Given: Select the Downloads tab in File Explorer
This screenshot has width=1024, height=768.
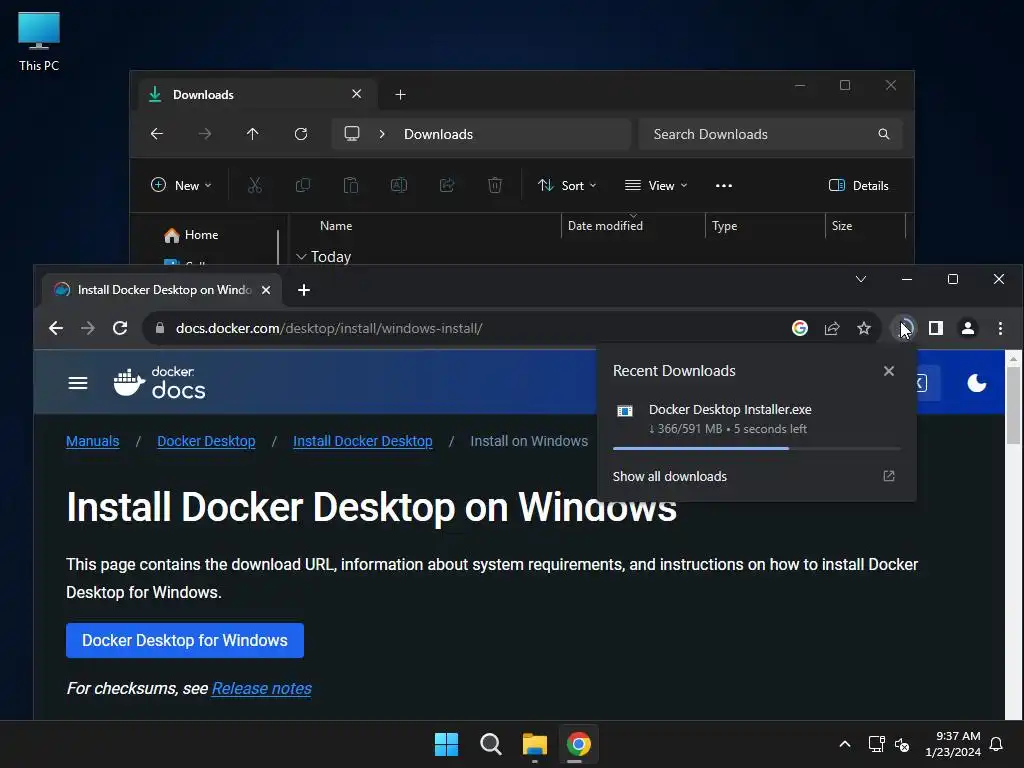Looking at the screenshot, I should tap(258, 95).
